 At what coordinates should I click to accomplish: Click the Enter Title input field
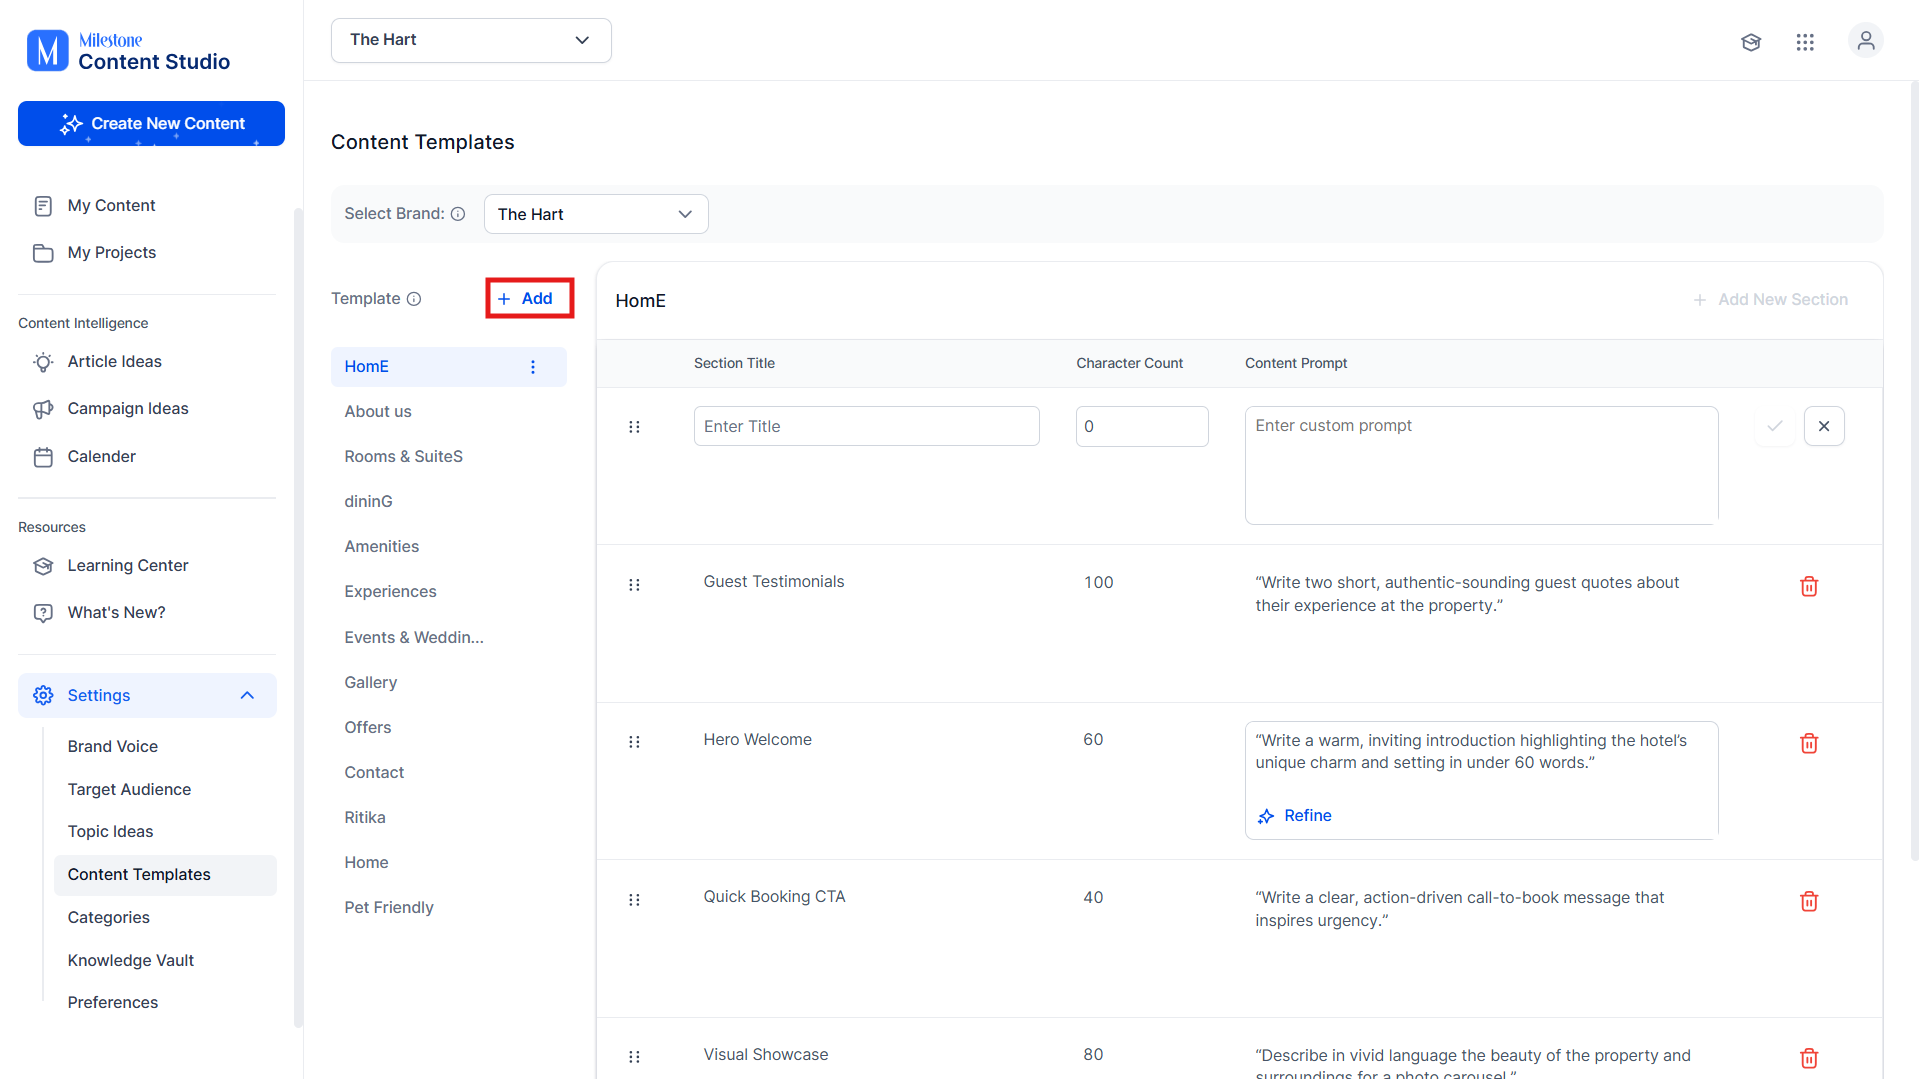tap(867, 426)
